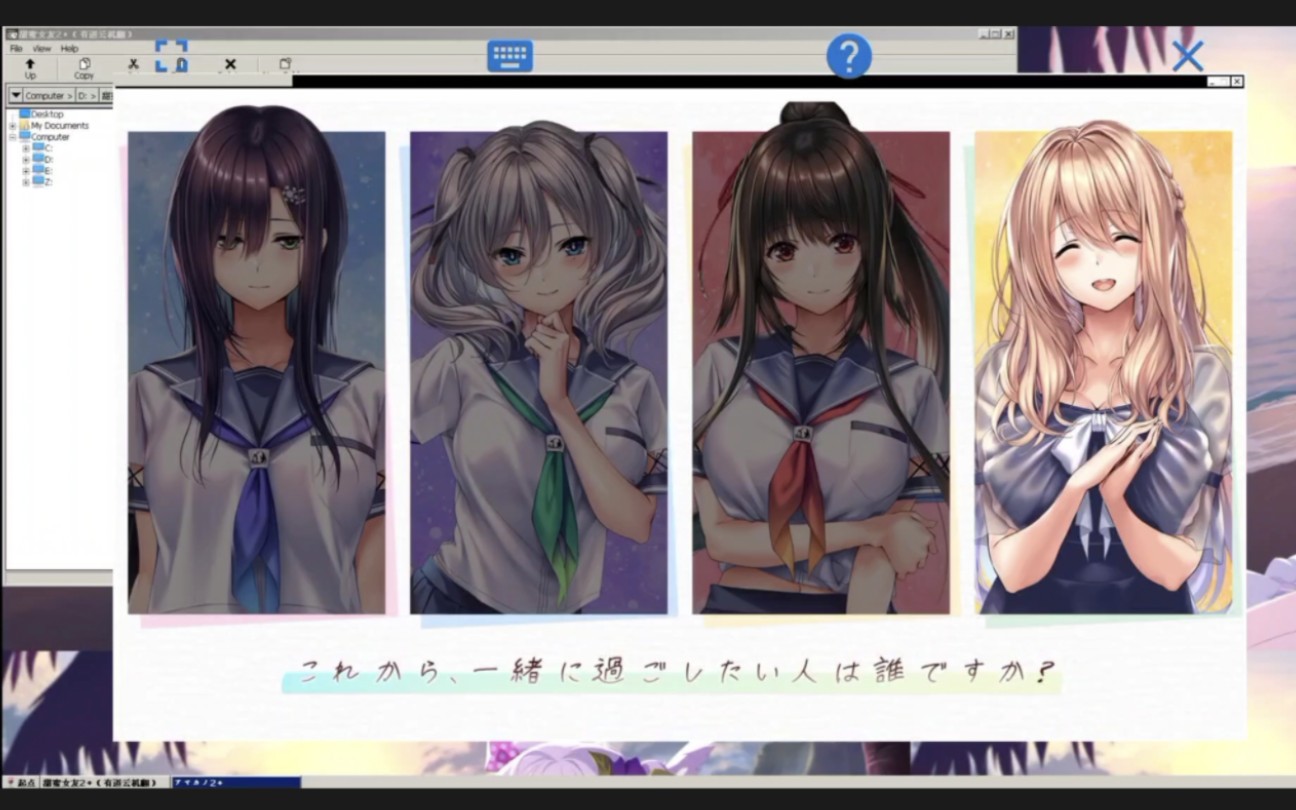The width and height of the screenshot is (1296, 810).
Task: Select drive D: in the folder tree
Action: coord(42,159)
